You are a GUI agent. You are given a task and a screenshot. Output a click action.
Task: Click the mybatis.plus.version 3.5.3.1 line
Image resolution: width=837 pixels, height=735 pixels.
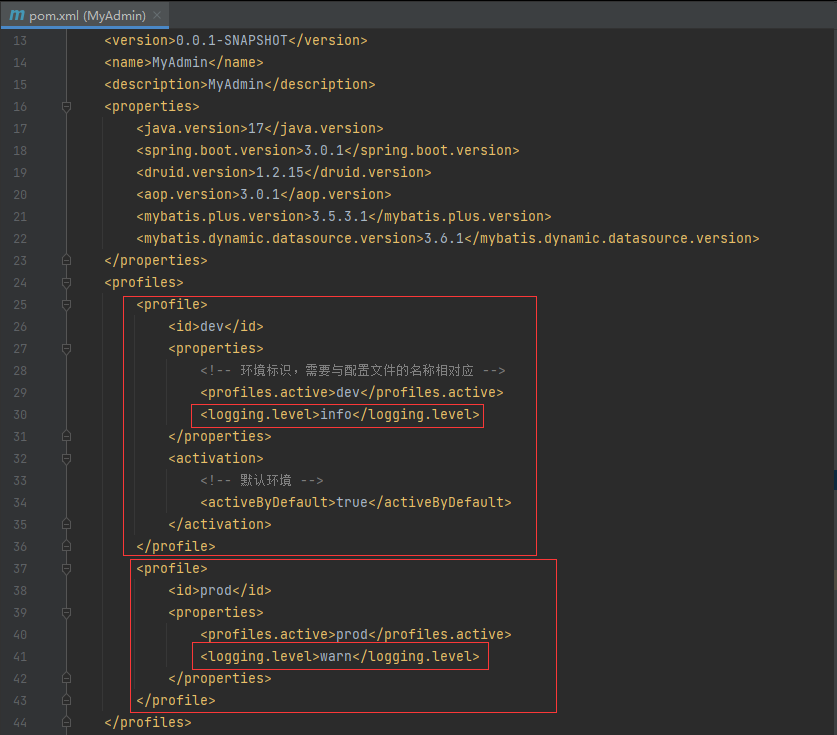344,217
